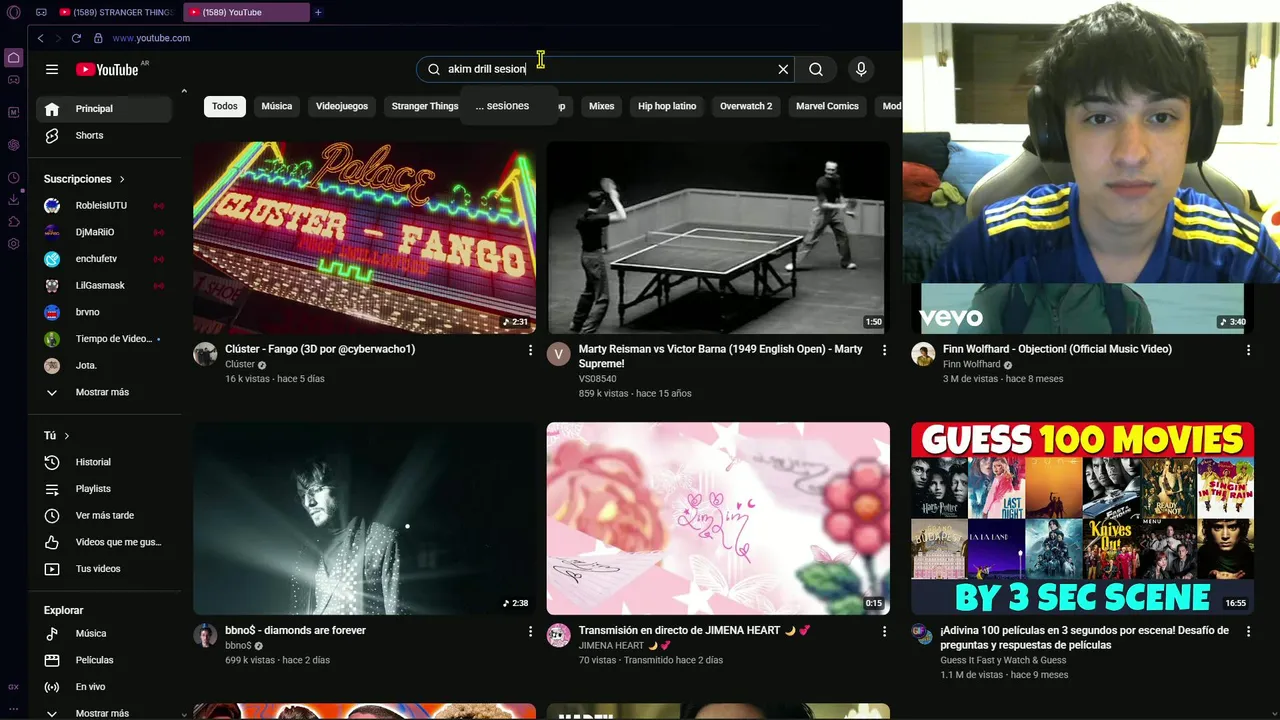Play the Marty Reisman table tennis thumbnail
Screen dimensions: 1280x720
[x=718, y=238]
